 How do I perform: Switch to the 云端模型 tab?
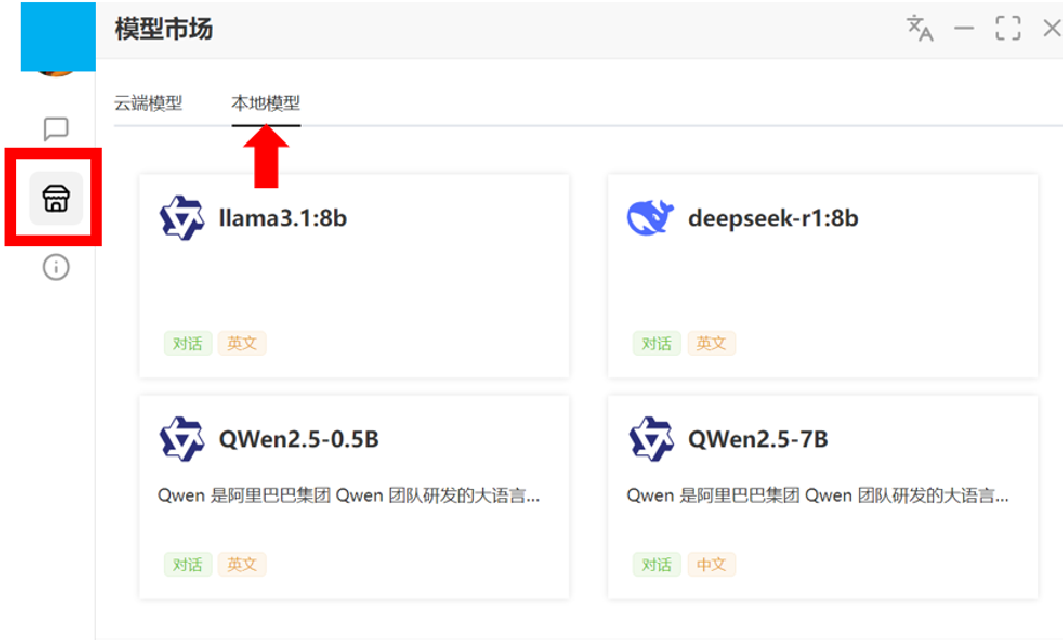click(x=148, y=103)
